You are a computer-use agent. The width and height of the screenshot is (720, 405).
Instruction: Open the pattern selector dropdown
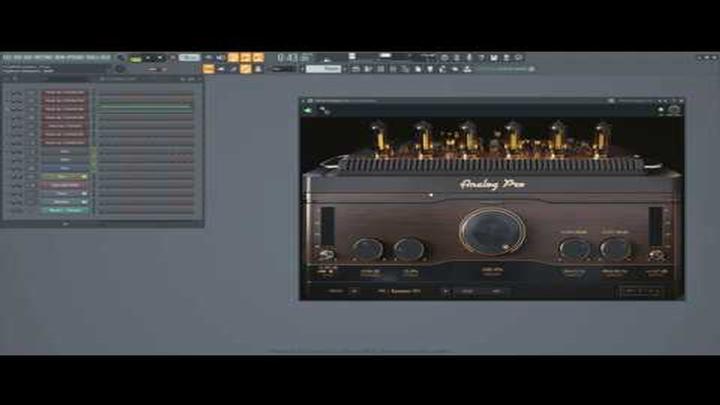click(x=324, y=69)
